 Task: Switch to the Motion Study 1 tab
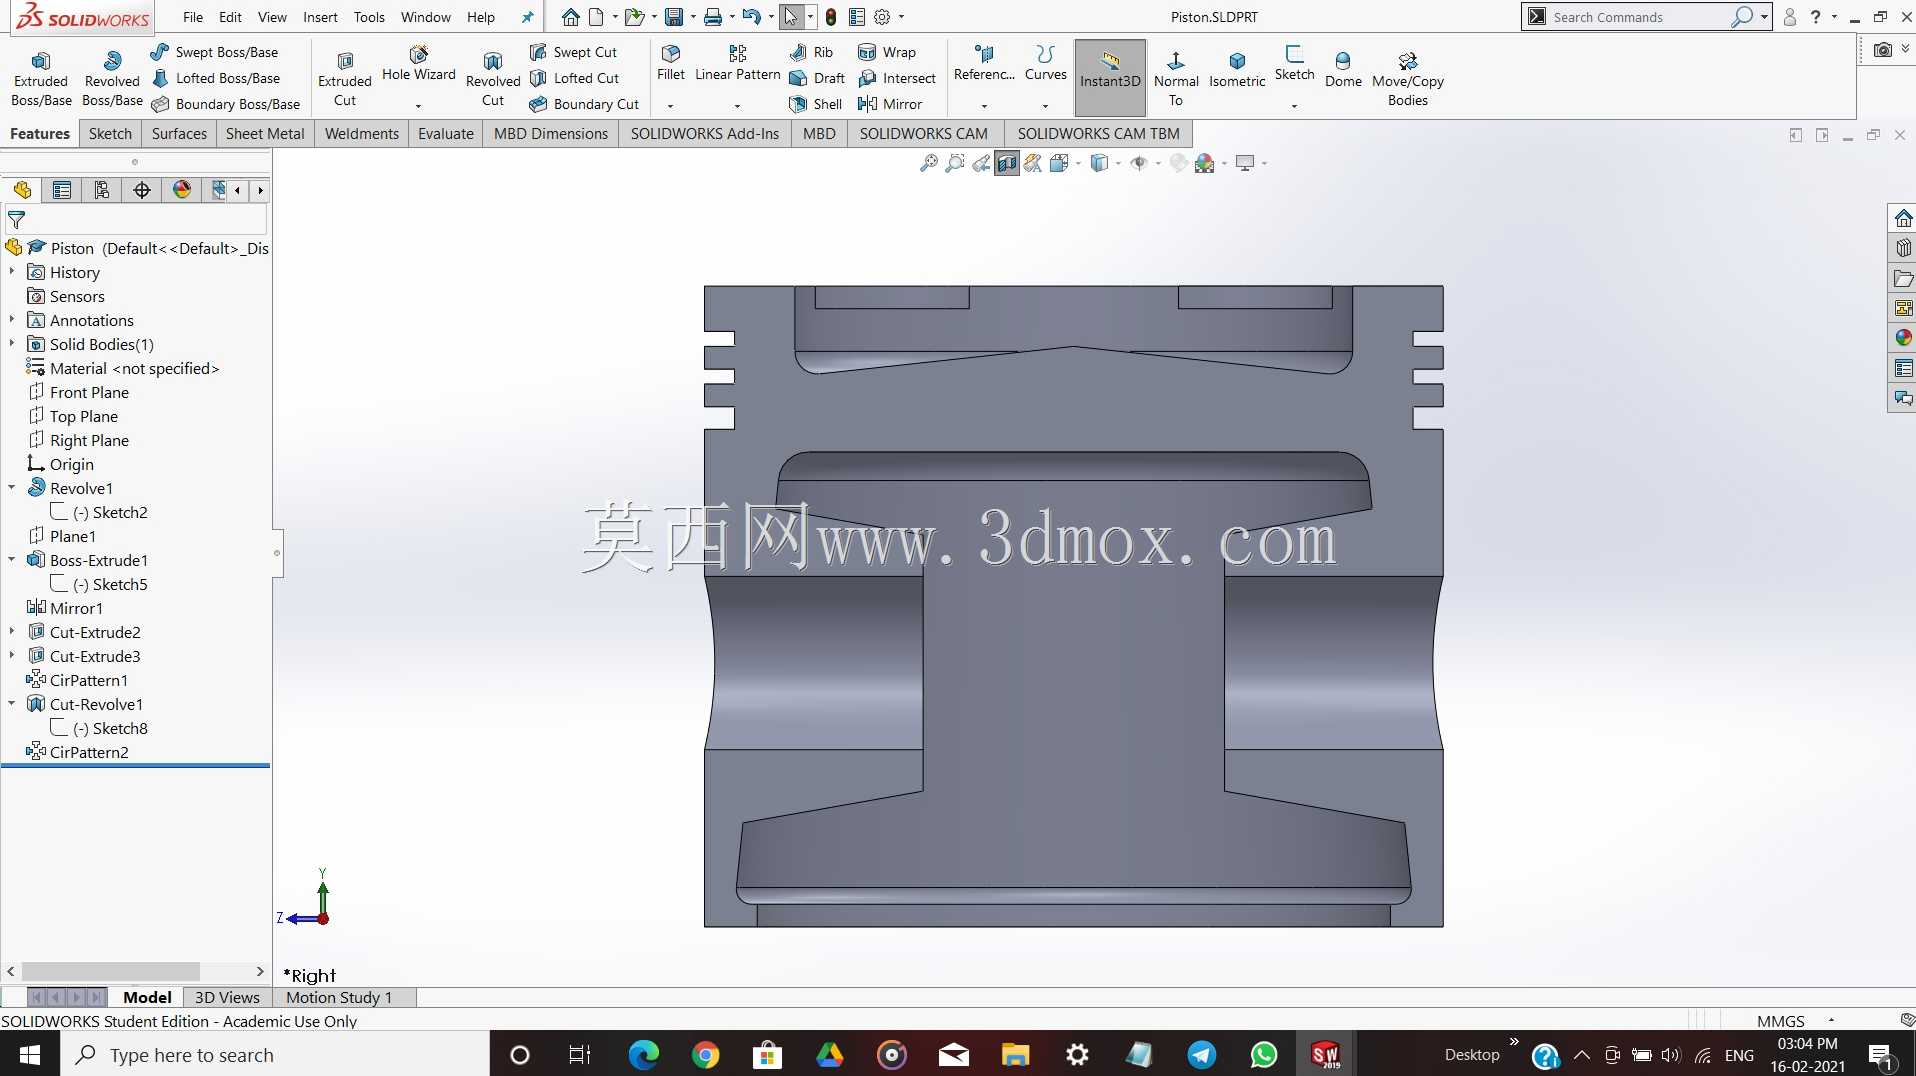pyautogui.click(x=339, y=997)
